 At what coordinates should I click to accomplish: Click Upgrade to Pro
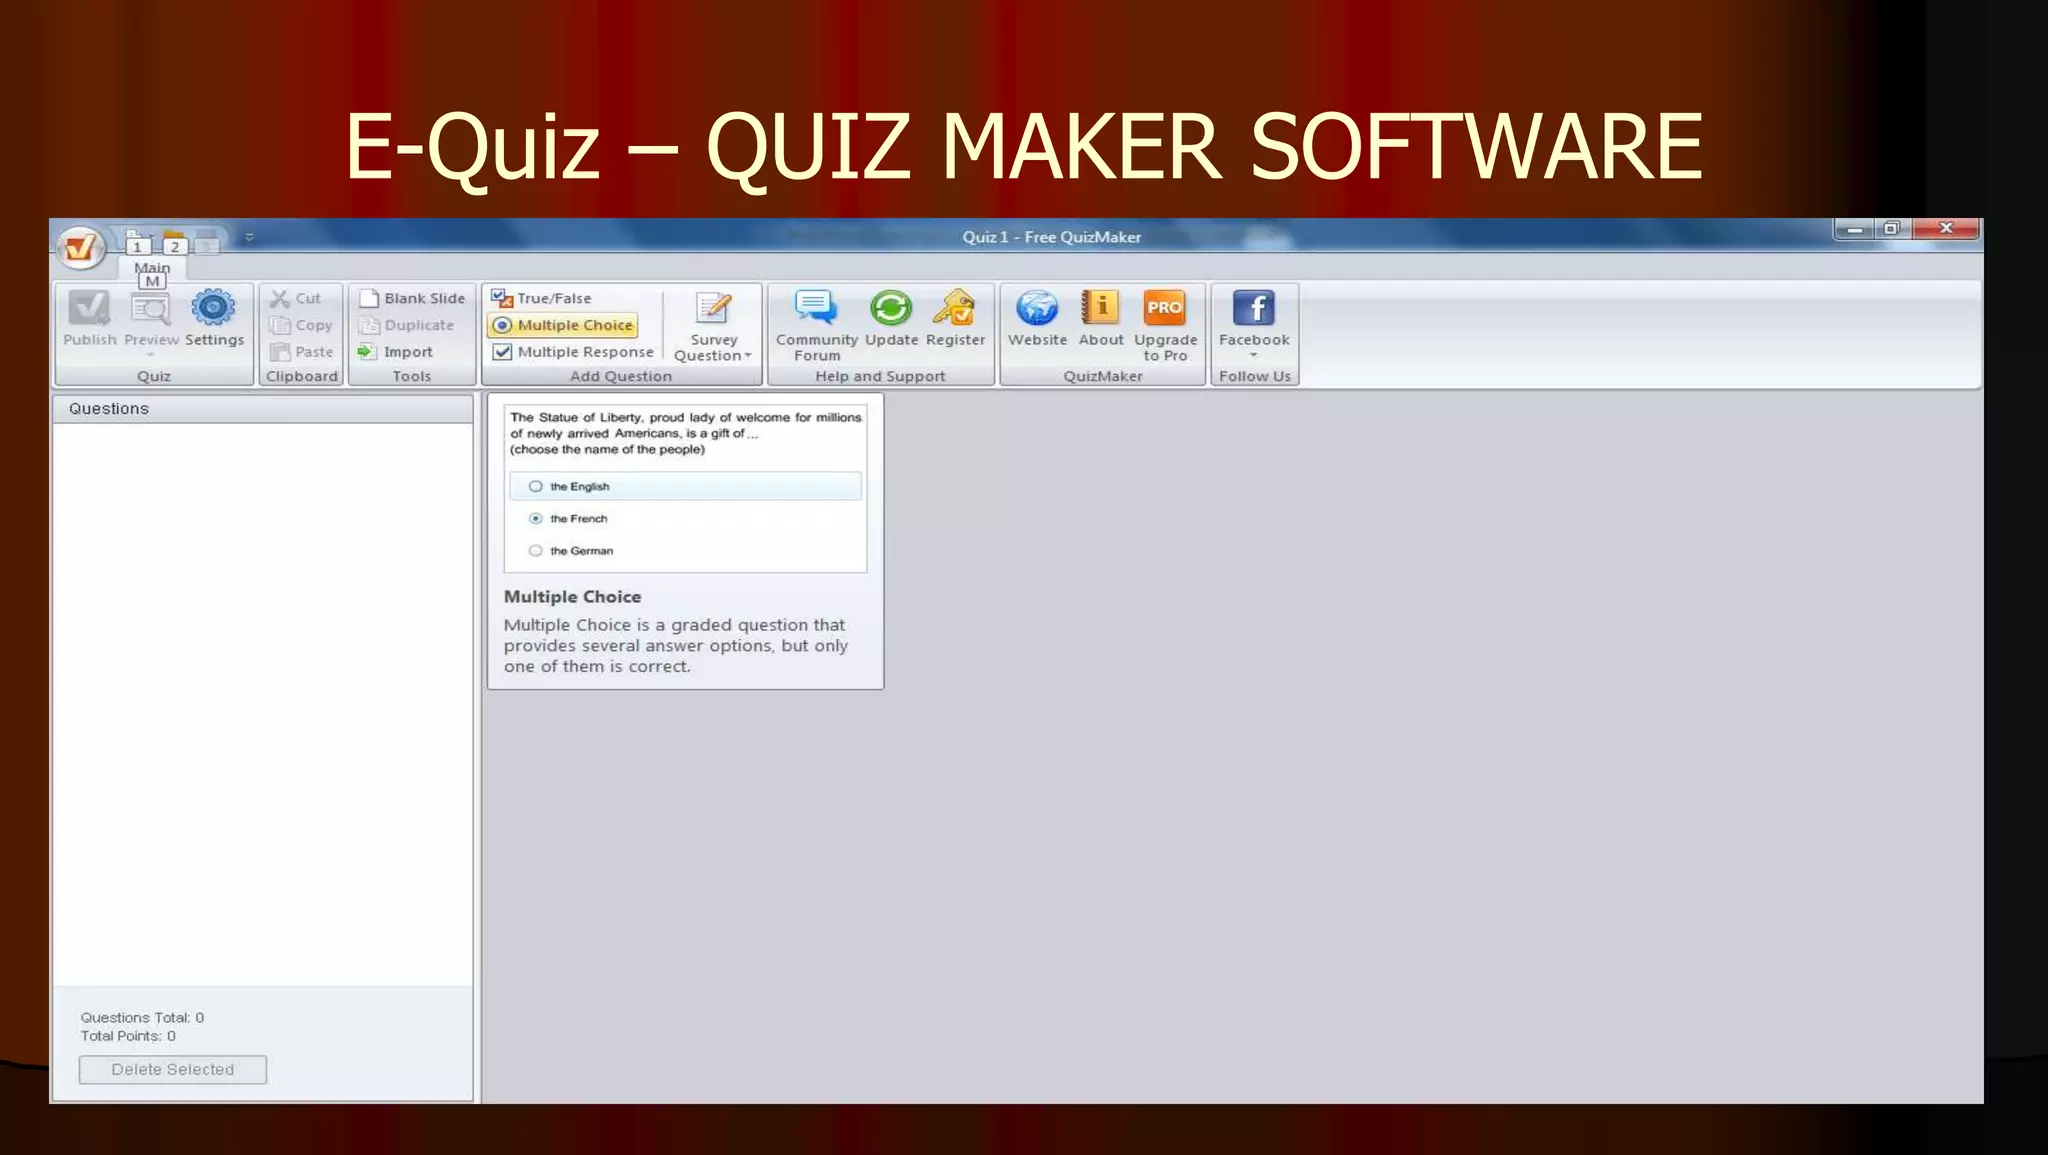click(x=1165, y=326)
